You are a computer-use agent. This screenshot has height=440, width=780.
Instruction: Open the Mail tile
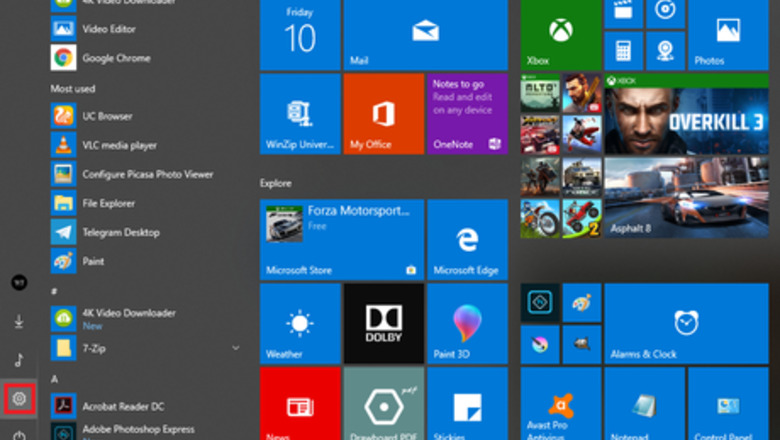[x=426, y=35]
